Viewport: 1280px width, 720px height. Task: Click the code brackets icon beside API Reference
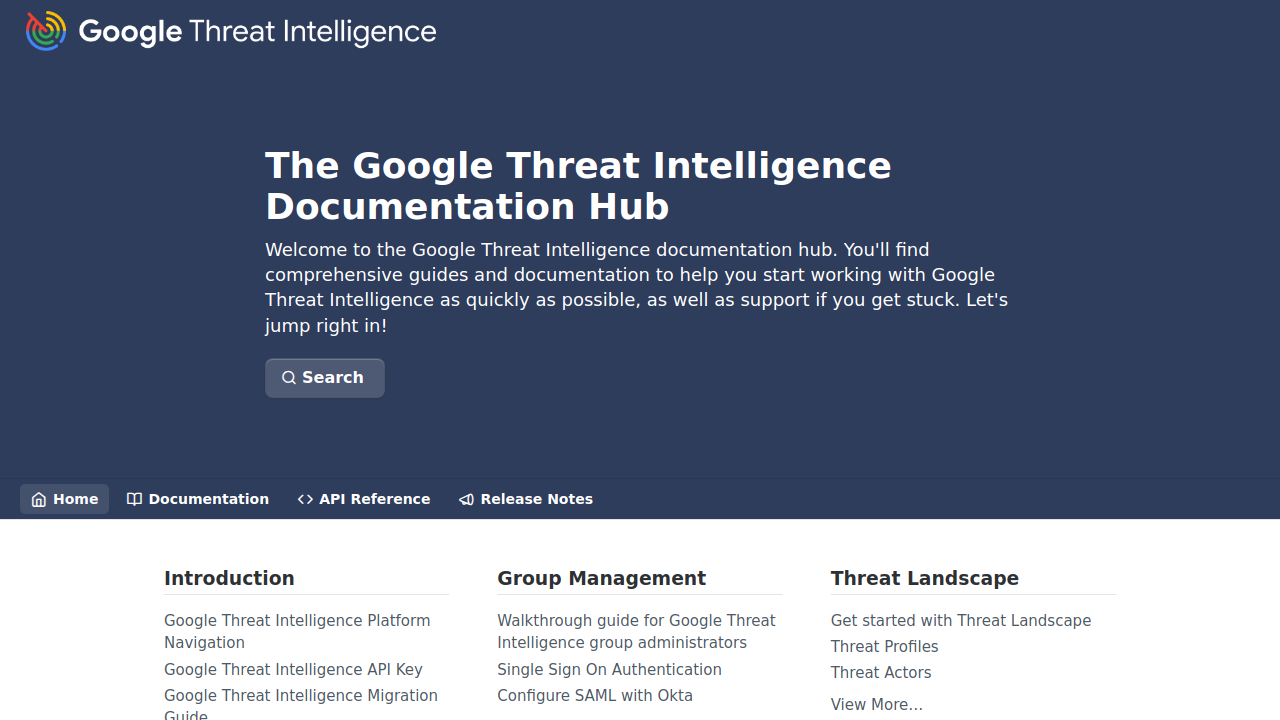coord(305,499)
